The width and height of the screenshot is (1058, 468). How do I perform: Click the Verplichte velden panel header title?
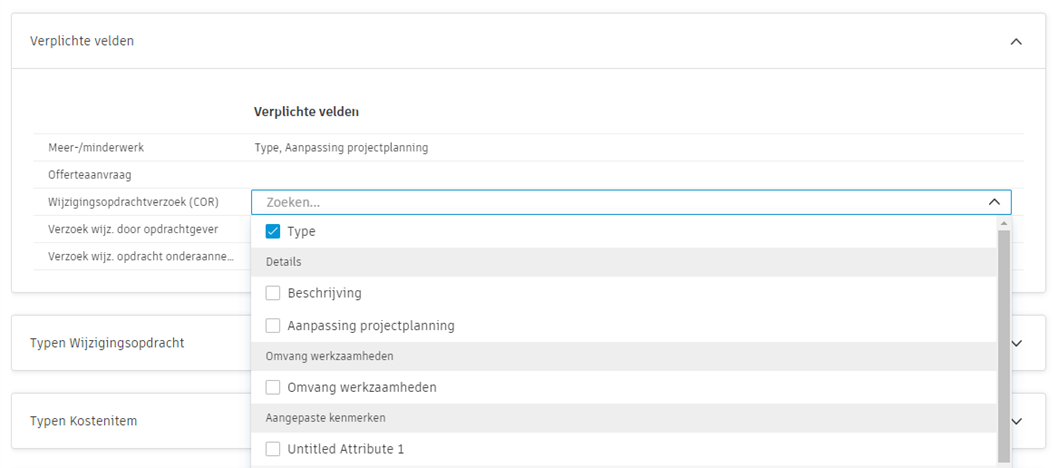(x=82, y=42)
